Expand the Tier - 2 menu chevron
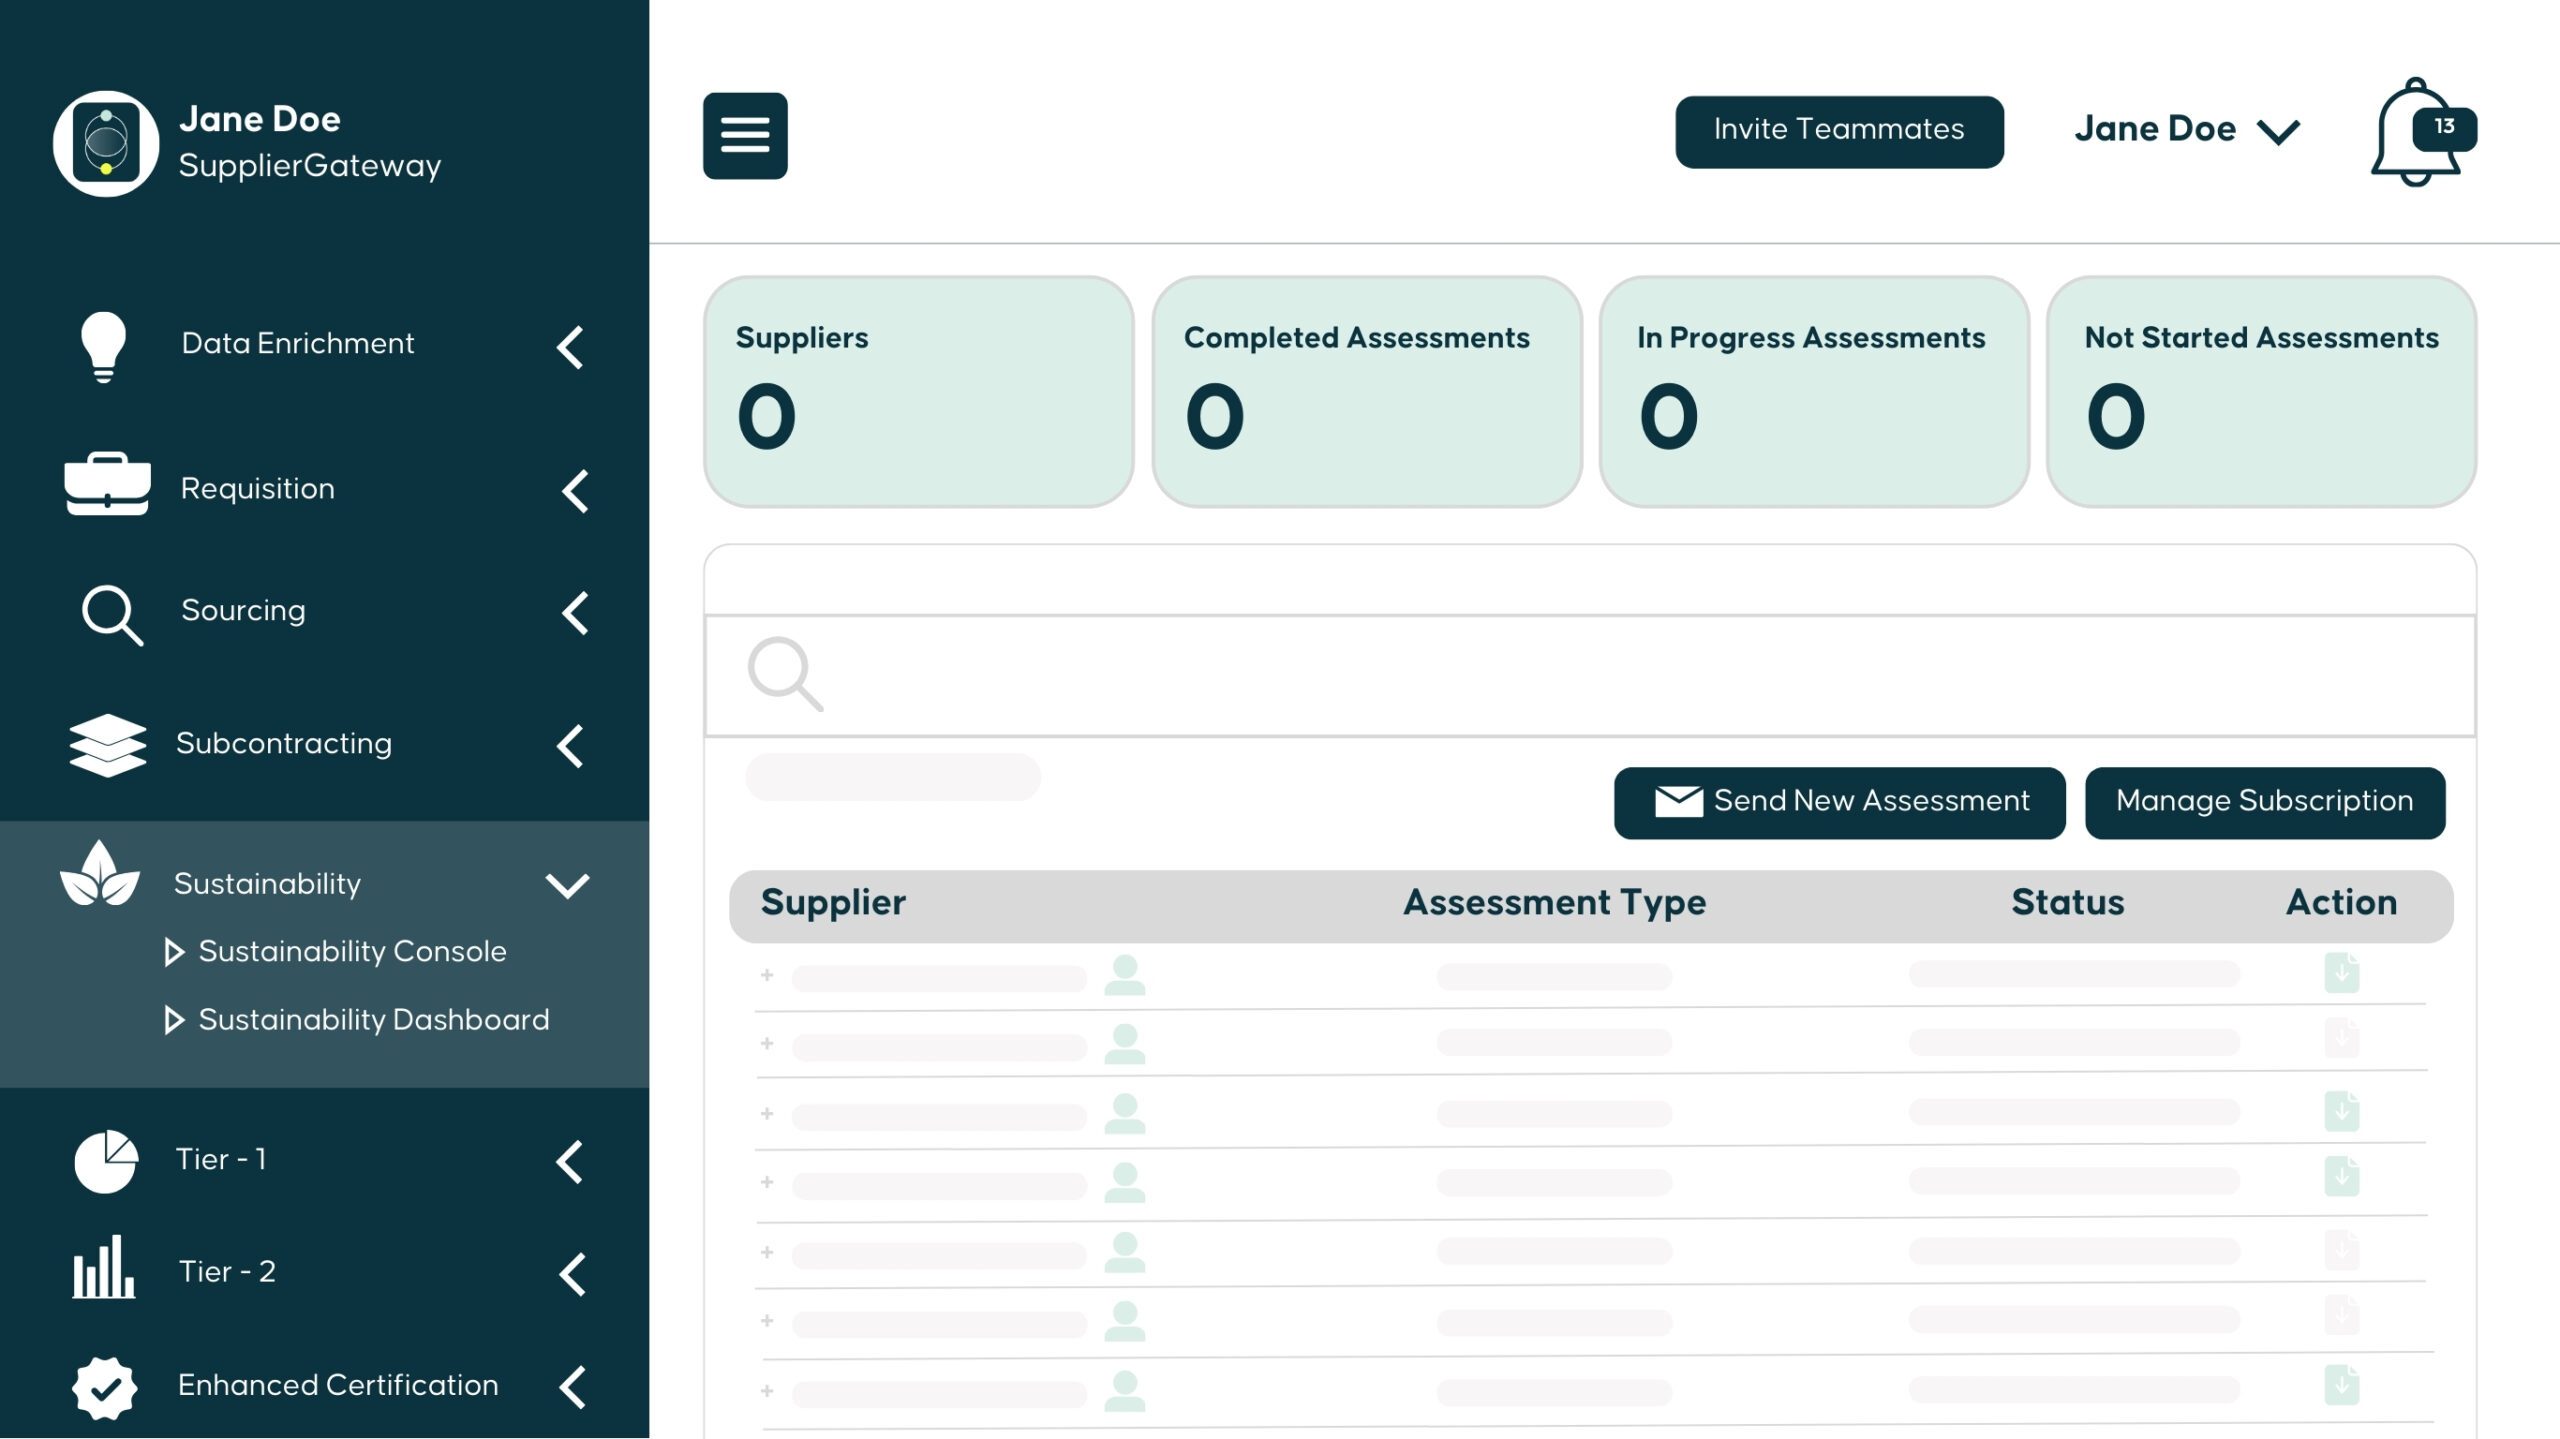Screen dimensions: 2560x1439 (x=572, y=1274)
